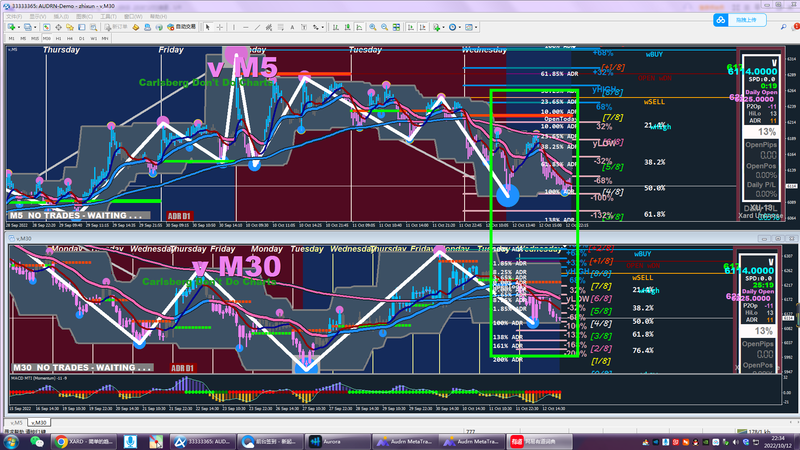
Task: Open the third menu bar item
Action: pos(61,16)
